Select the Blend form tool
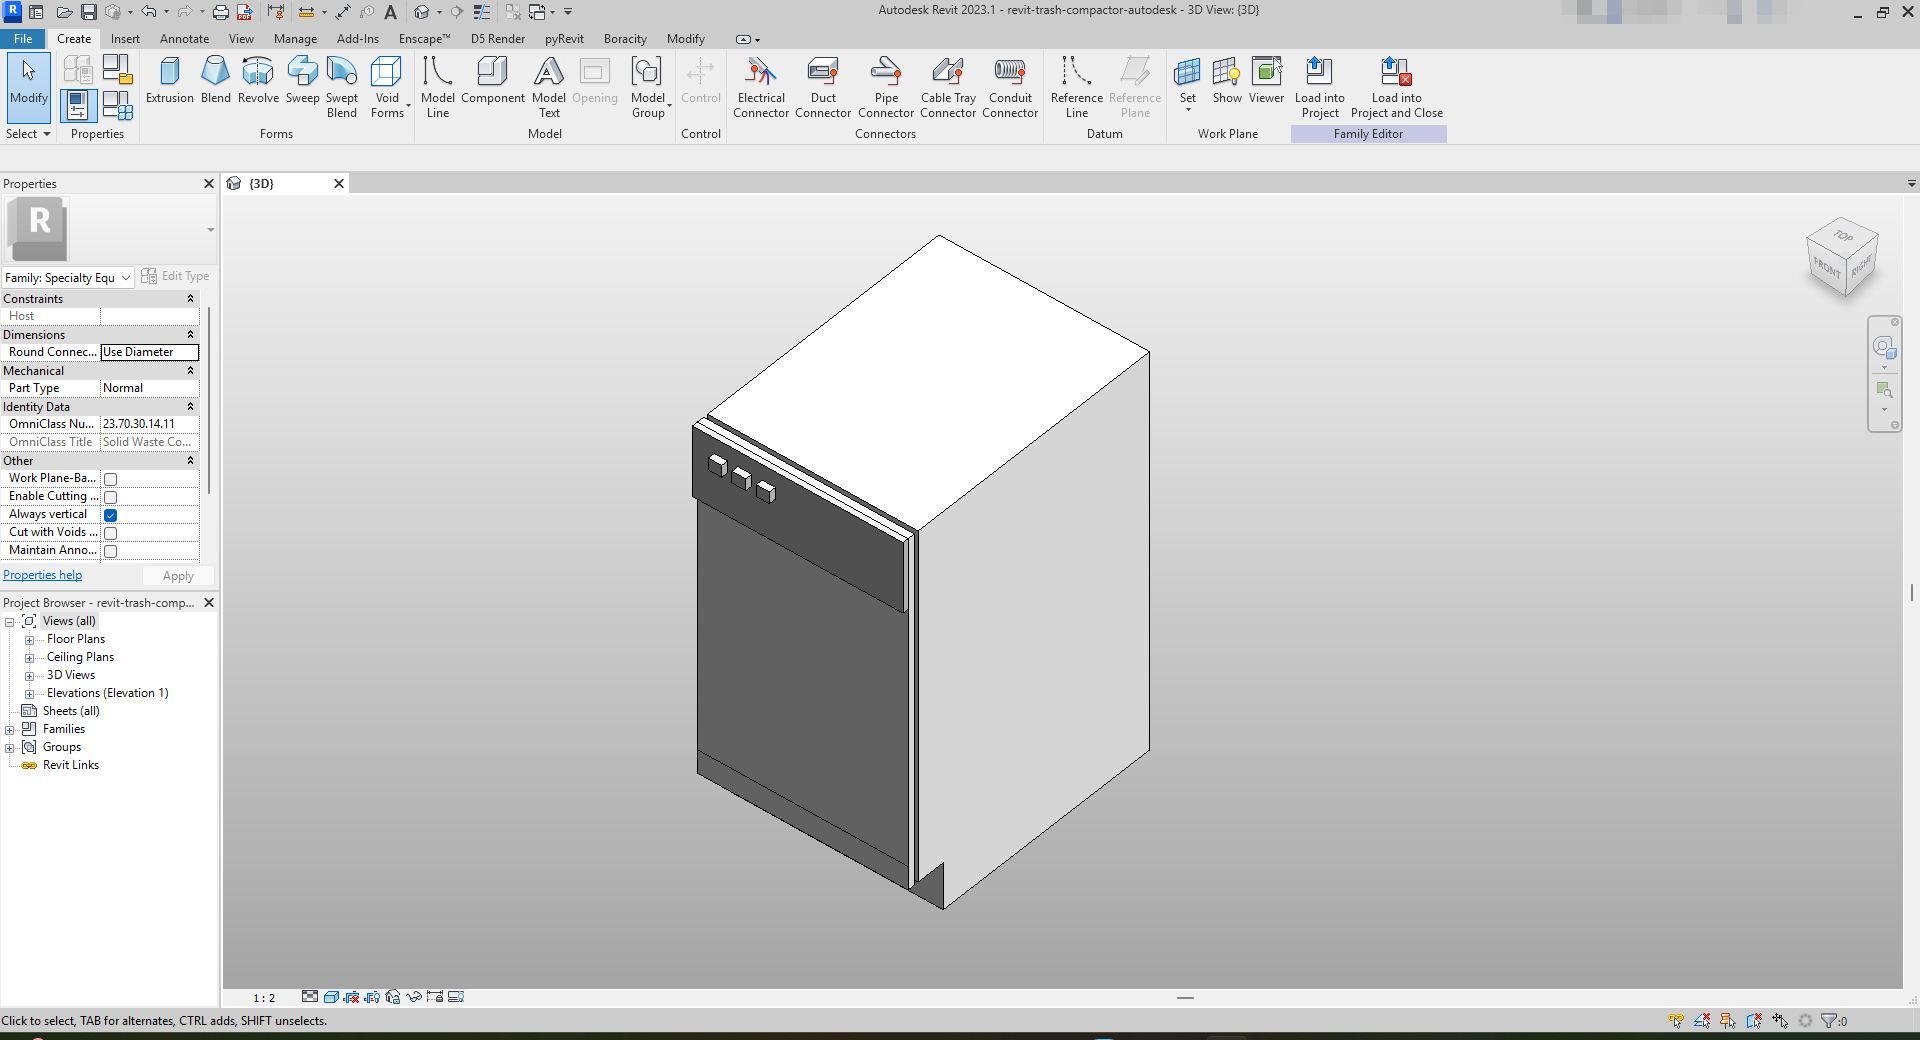This screenshot has width=1920, height=1040. [215, 80]
